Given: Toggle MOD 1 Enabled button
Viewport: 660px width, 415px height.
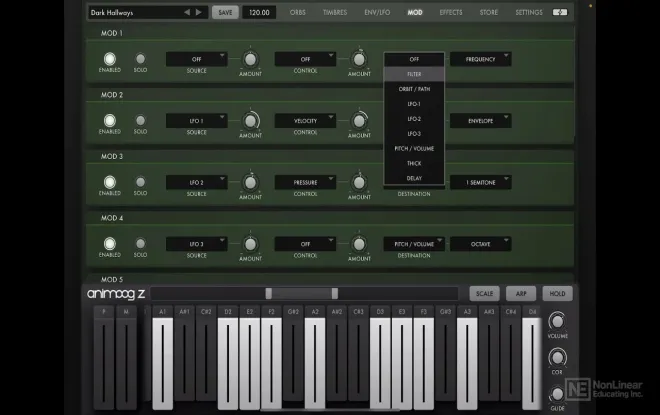Looking at the screenshot, I should click(x=110, y=59).
